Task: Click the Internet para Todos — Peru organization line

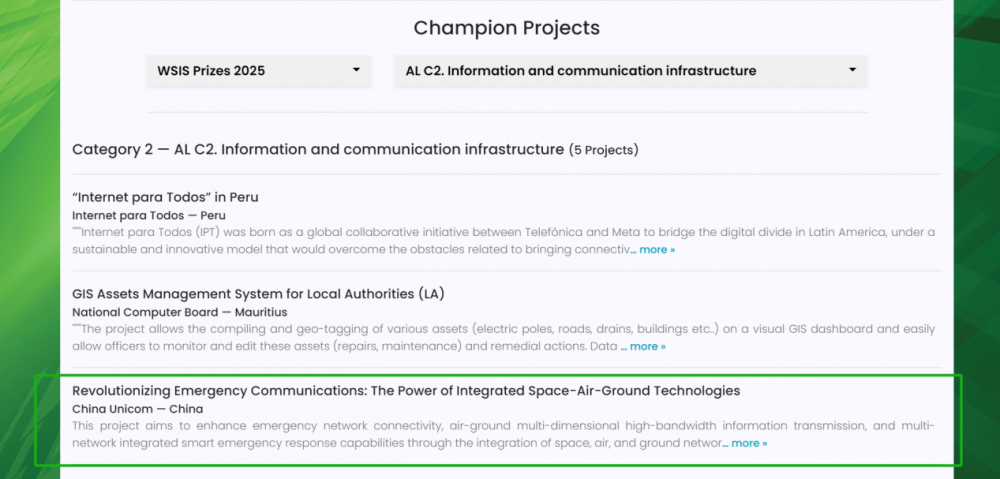Action: point(149,216)
